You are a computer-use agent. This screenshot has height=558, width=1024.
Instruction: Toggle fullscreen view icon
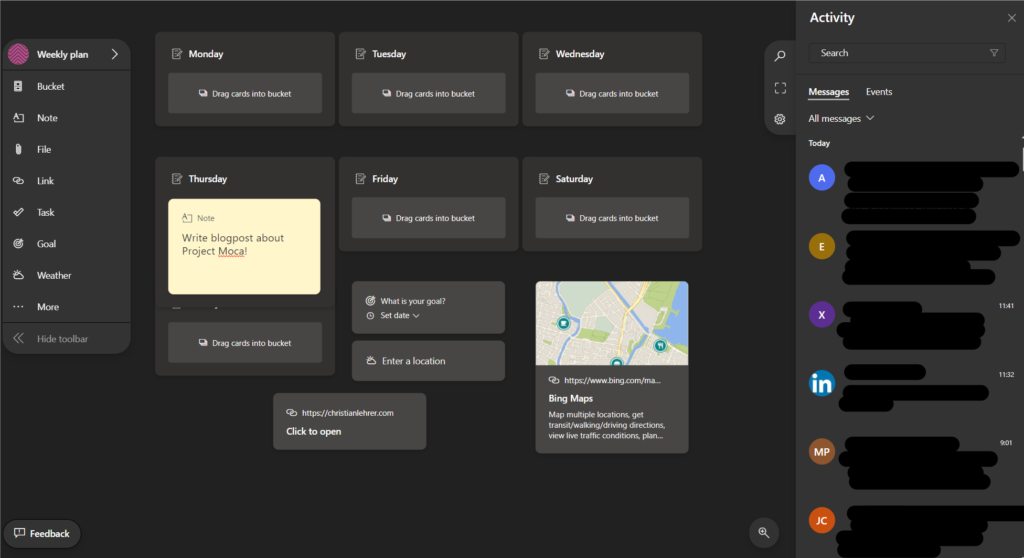pos(780,88)
